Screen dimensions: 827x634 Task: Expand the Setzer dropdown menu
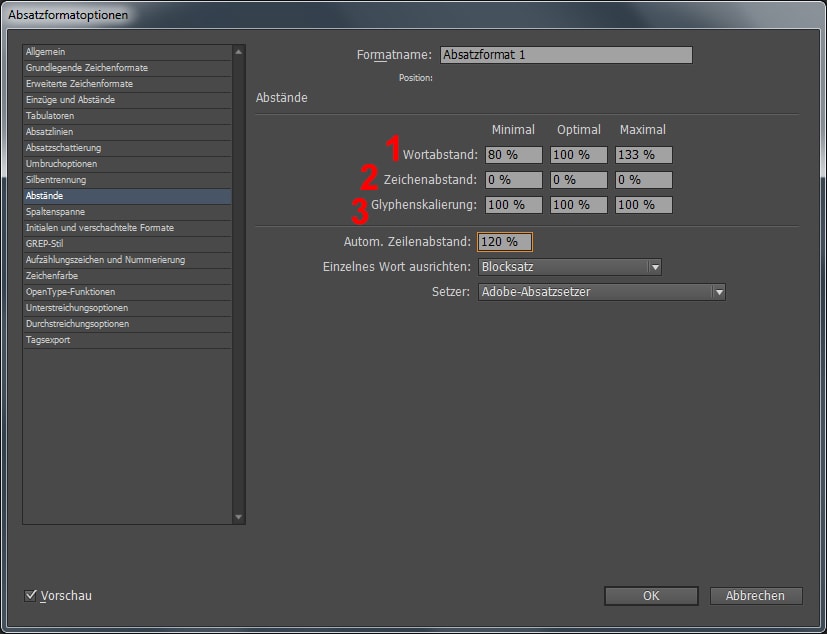601,292
